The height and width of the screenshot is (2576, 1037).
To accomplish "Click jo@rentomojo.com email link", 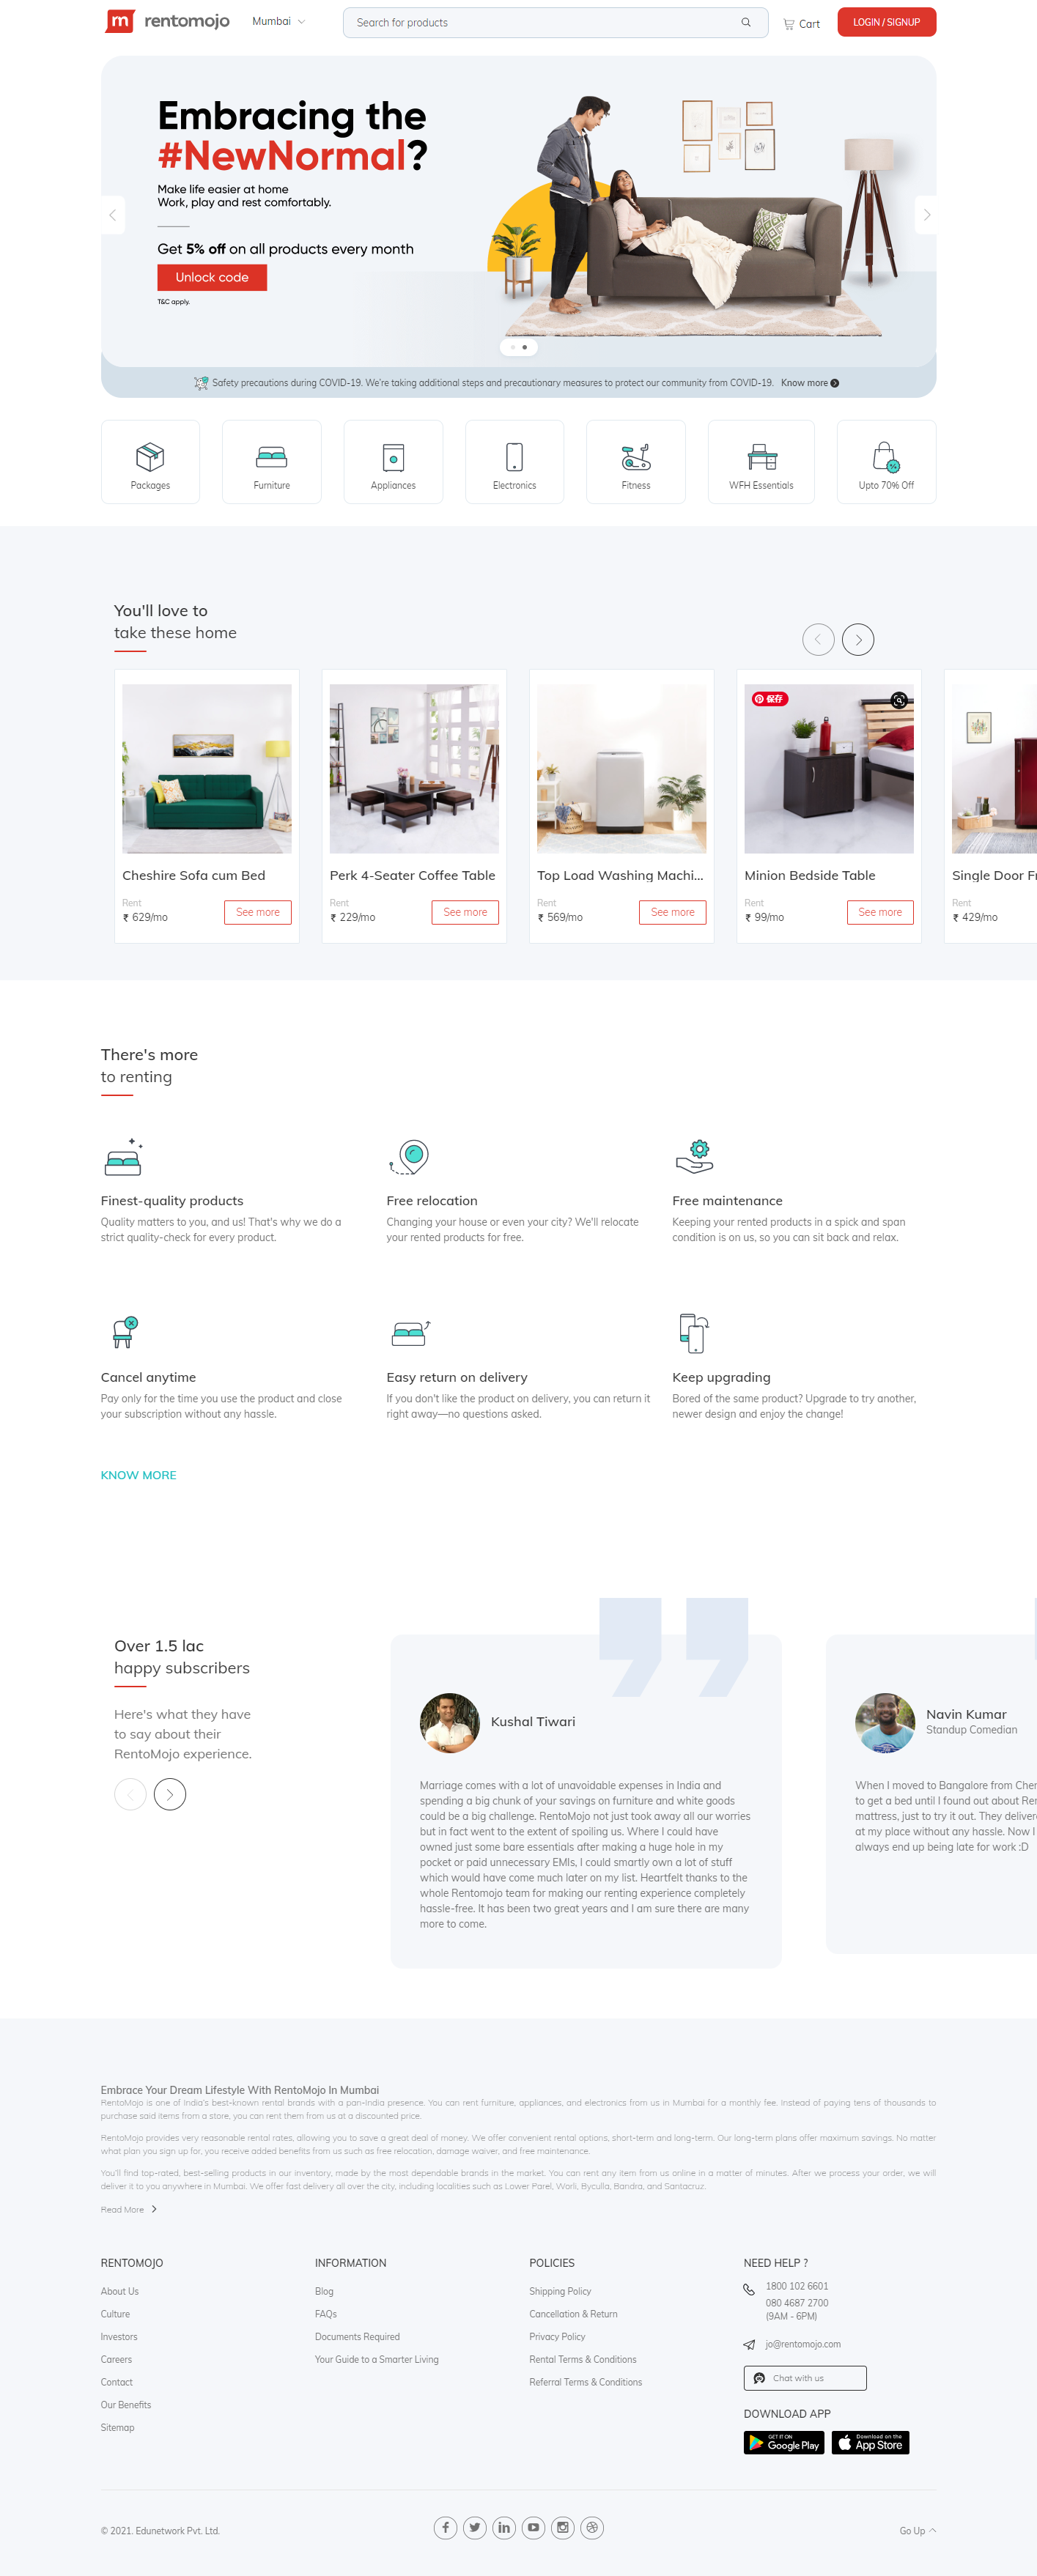I will (x=803, y=2344).
